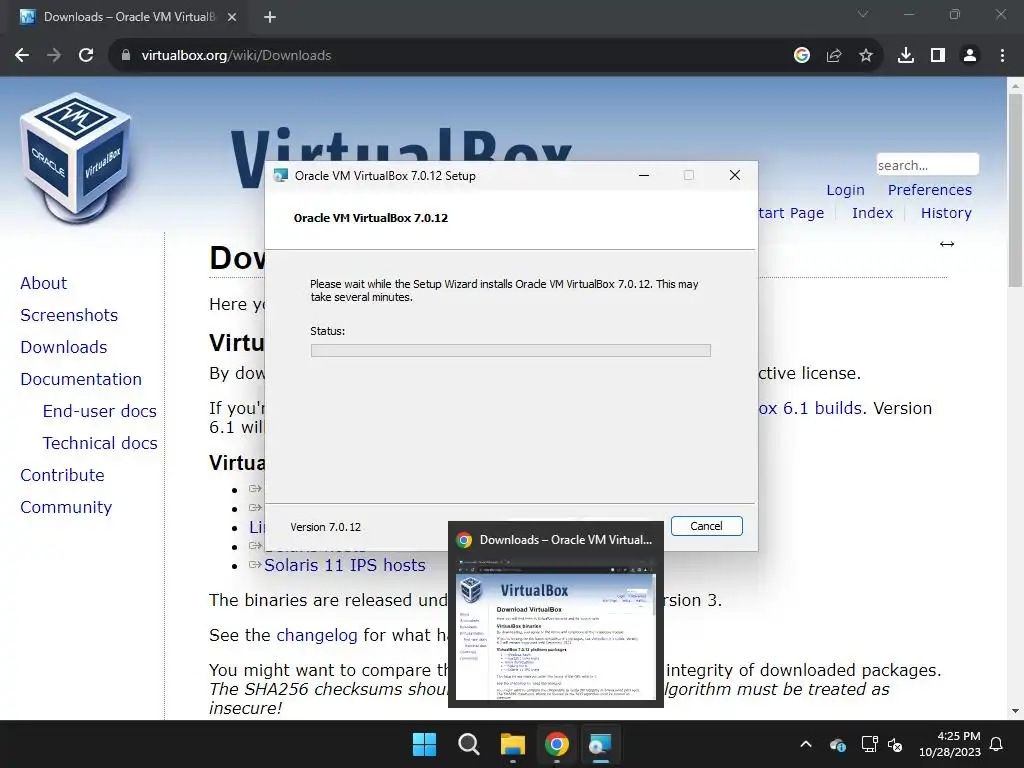This screenshot has width=1024, height=768.
Task: Open the network tray icon
Action: tap(869, 744)
